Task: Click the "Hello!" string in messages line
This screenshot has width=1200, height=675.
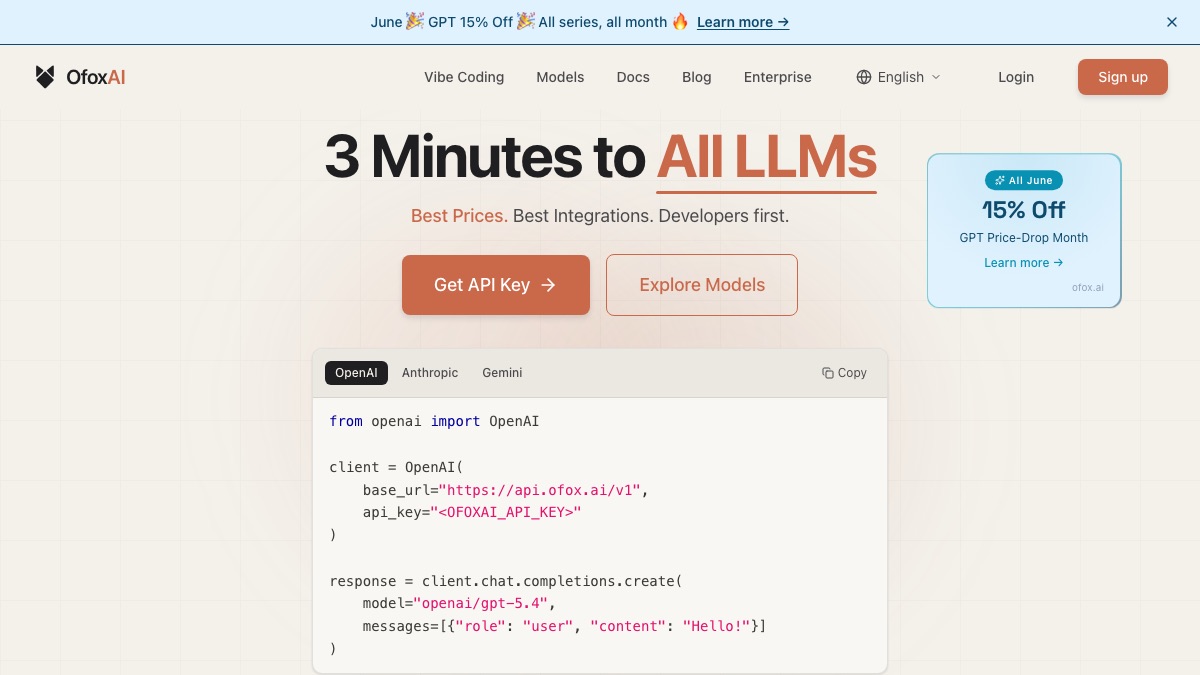Action: [x=716, y=626]
